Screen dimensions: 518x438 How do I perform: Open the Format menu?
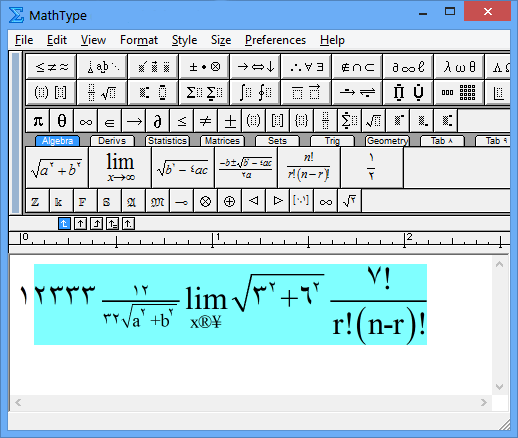click(x=139, y=40)
